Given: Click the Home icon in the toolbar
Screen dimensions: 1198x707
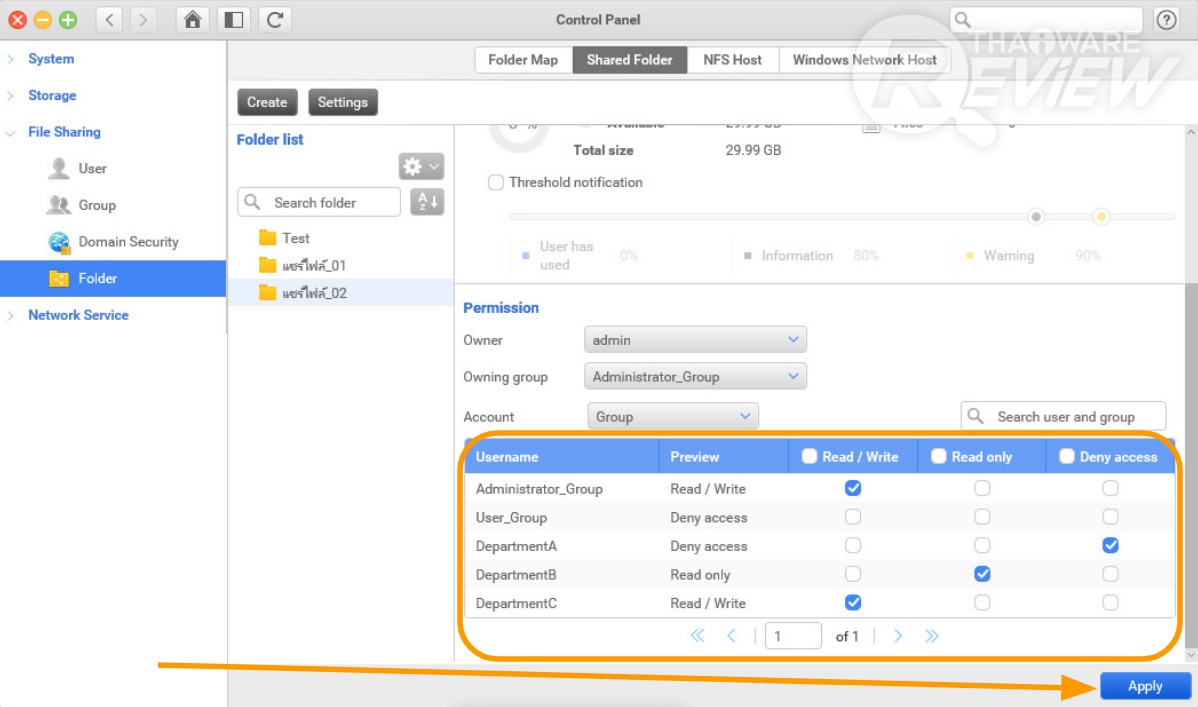Looking at the screenshot, I should pos(193,20).
